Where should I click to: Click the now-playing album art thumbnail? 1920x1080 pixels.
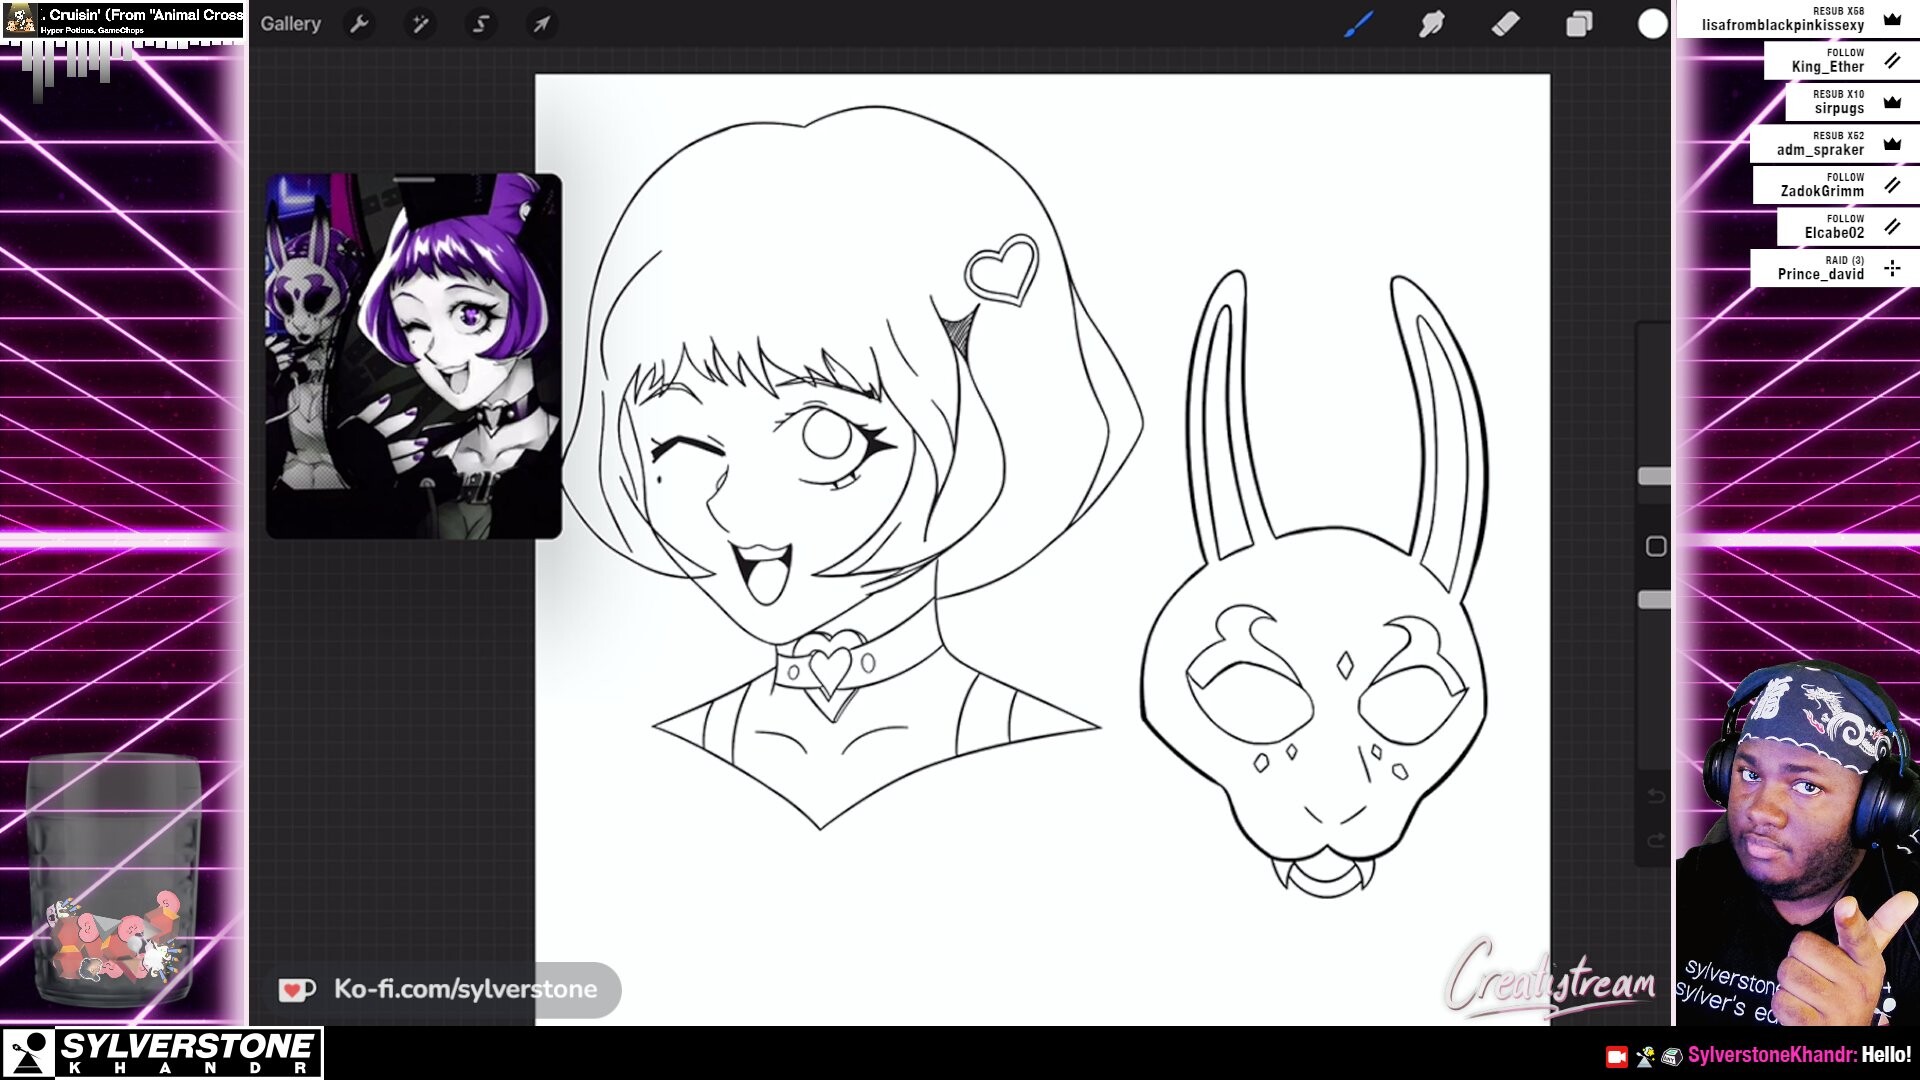point(21,19)
